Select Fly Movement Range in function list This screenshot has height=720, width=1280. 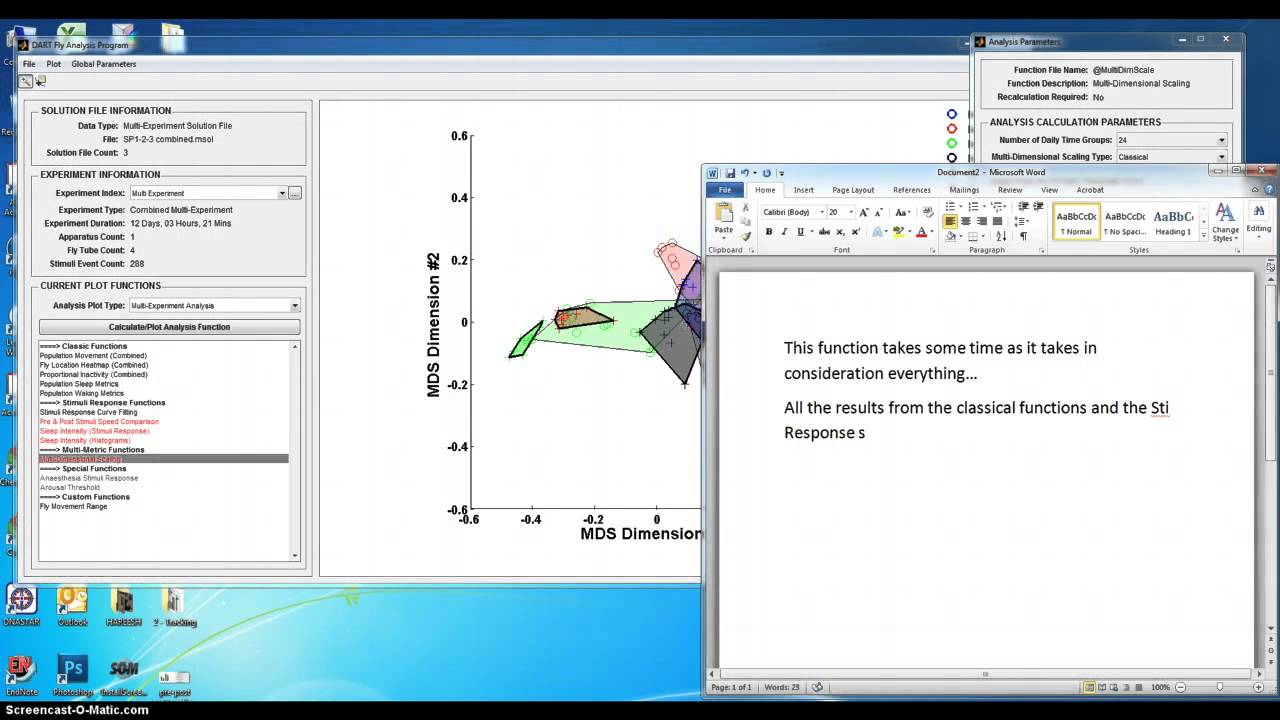(73, 506)
